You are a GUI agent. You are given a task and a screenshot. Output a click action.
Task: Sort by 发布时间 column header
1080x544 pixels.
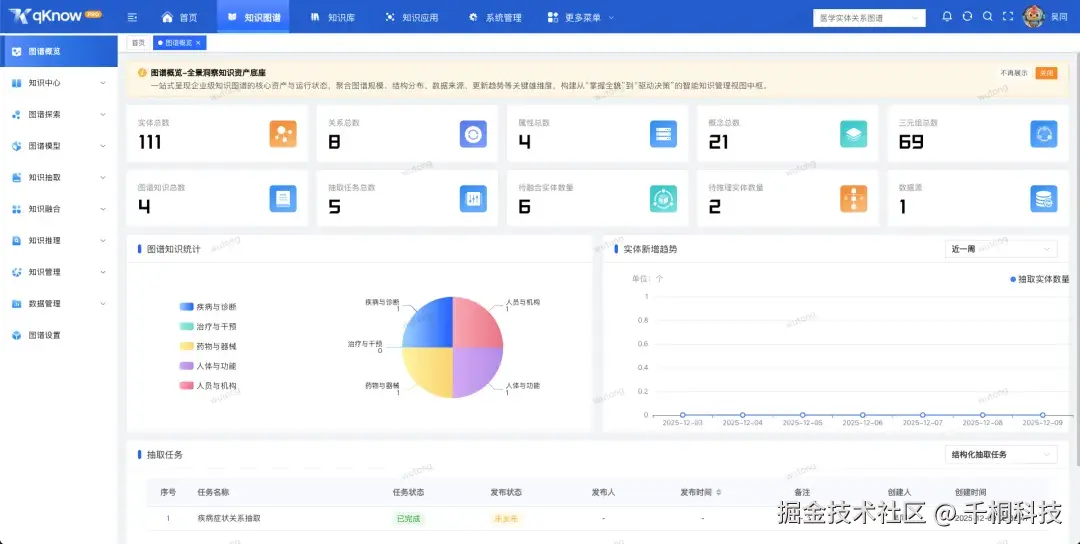[700, 492]
